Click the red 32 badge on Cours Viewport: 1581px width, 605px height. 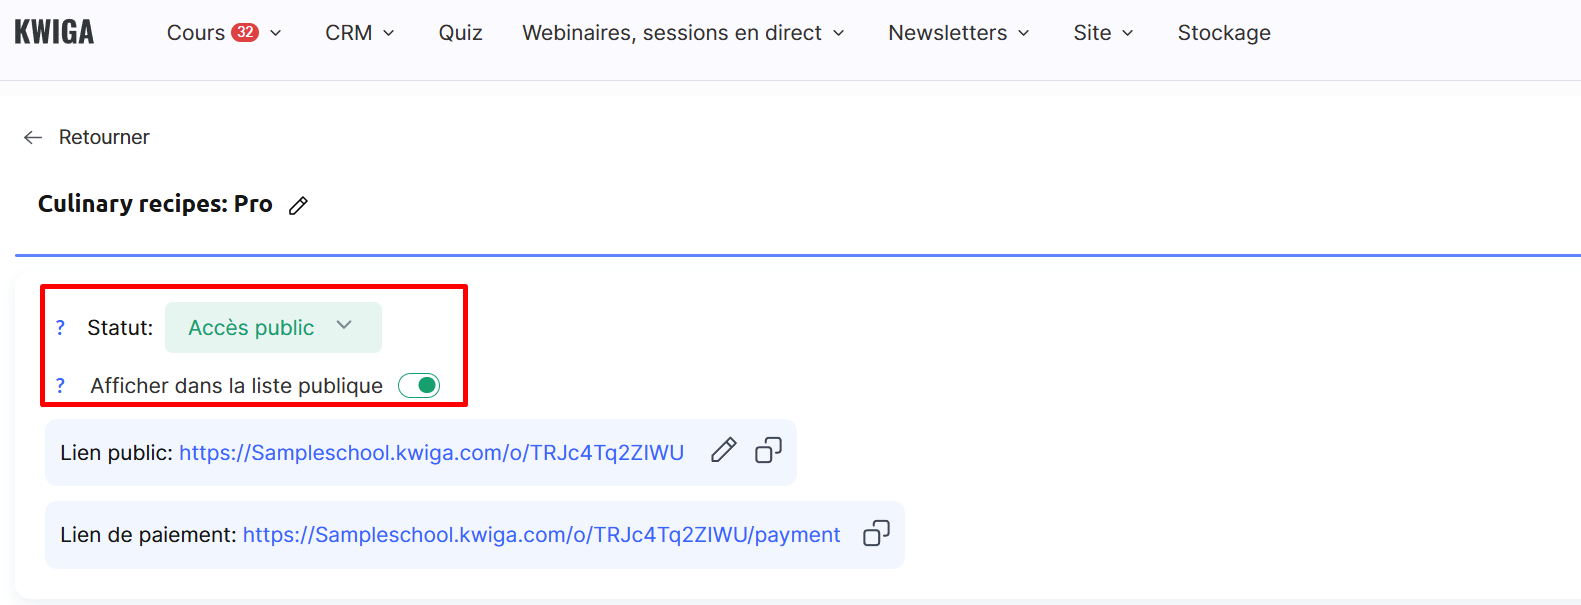coord(245,32)
